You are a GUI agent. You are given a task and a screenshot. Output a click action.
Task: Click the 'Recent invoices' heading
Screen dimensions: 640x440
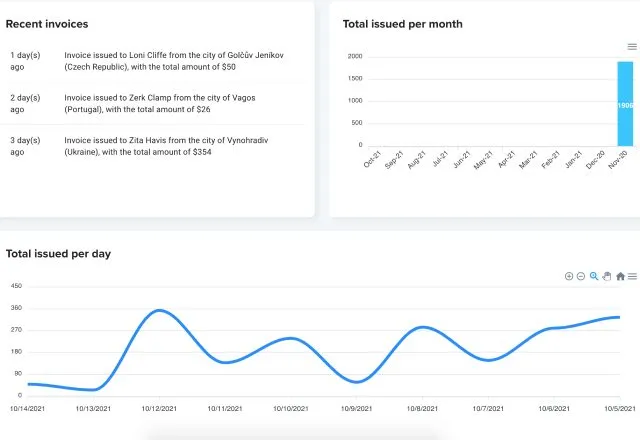[x=47, y=24]
